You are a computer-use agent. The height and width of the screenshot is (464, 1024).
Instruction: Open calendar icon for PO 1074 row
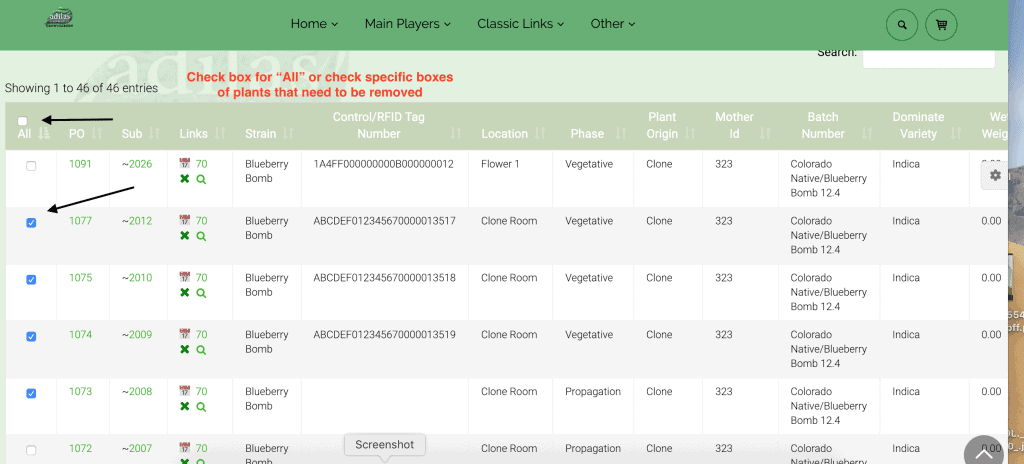[184, 335]
